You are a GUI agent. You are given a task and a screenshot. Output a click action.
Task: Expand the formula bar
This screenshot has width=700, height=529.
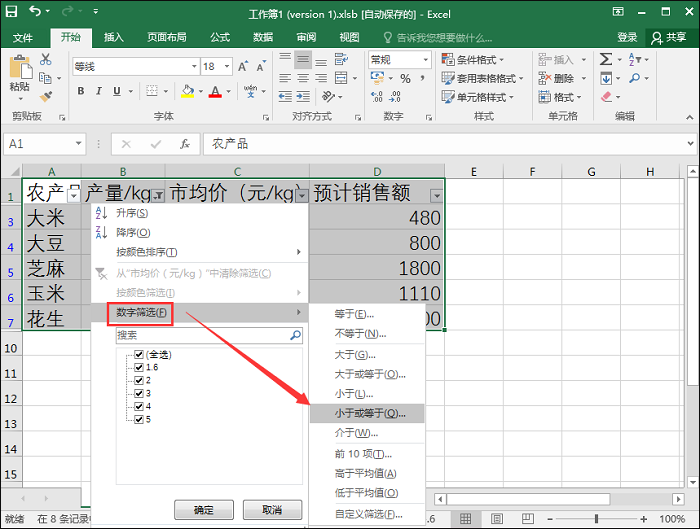(690, 144)
